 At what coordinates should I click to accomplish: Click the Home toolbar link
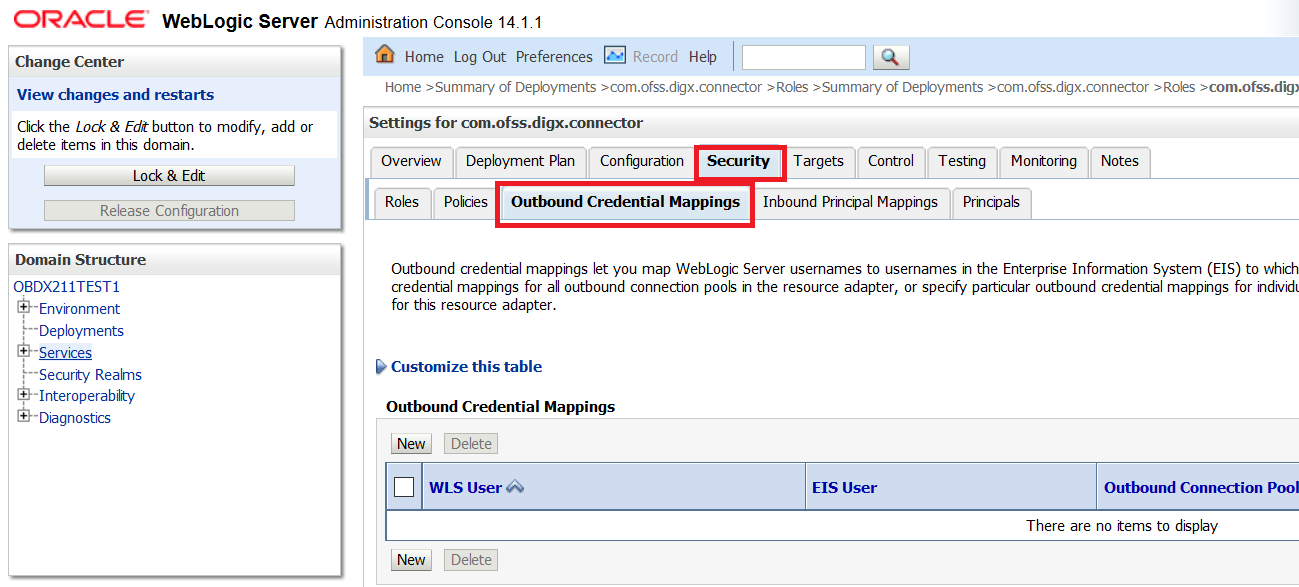pos(424,57)
